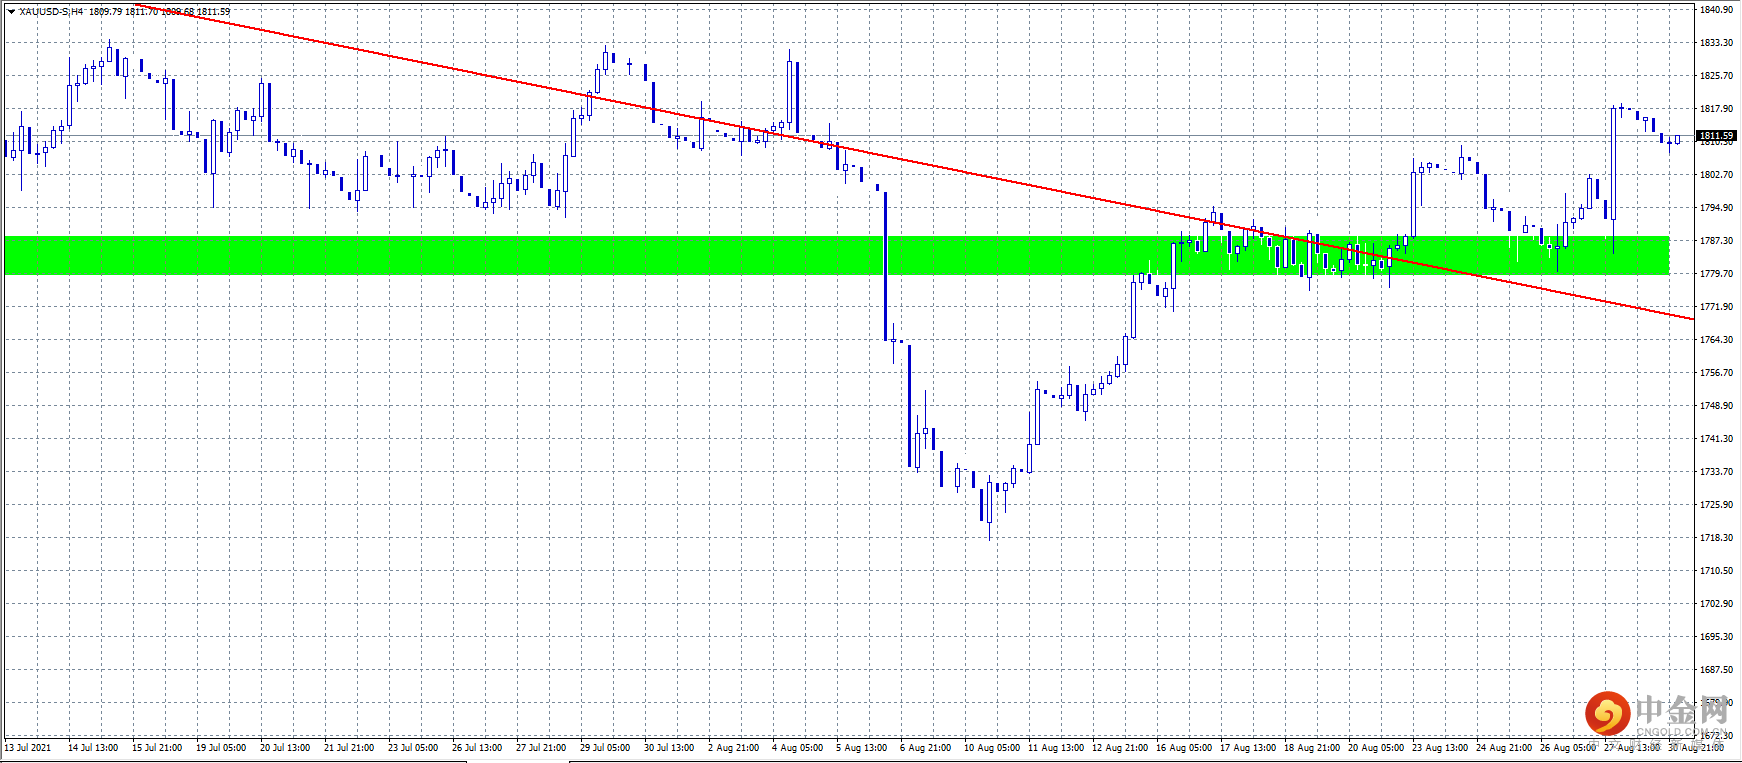Click the 1840.90 price axis label
1742x763 pixels.
pyautogui.click(x=1716, y=10)
